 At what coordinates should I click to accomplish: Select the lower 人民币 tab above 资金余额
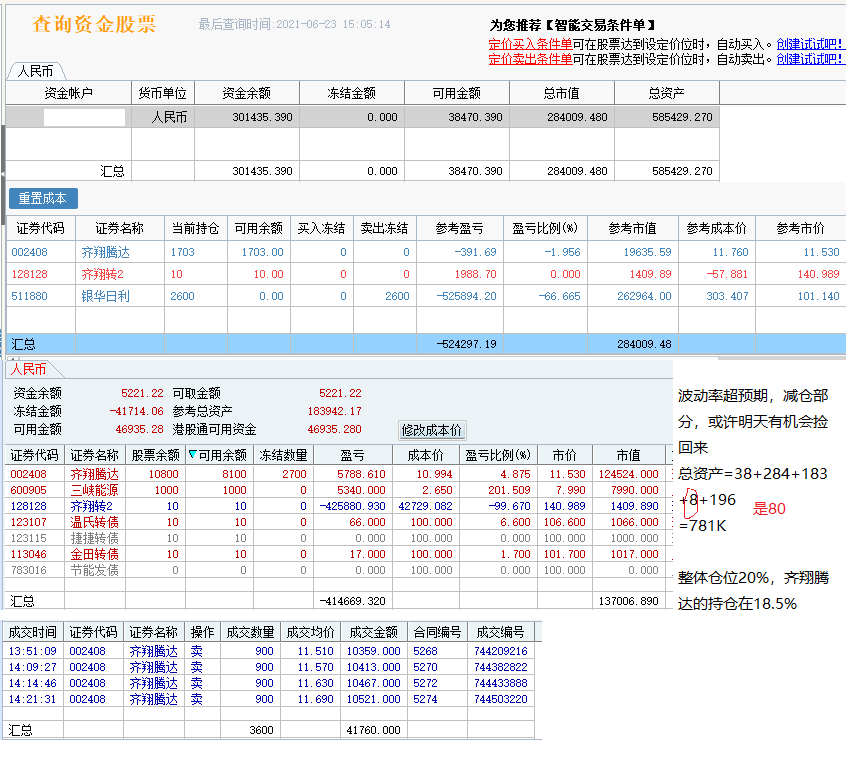point(29,369)
